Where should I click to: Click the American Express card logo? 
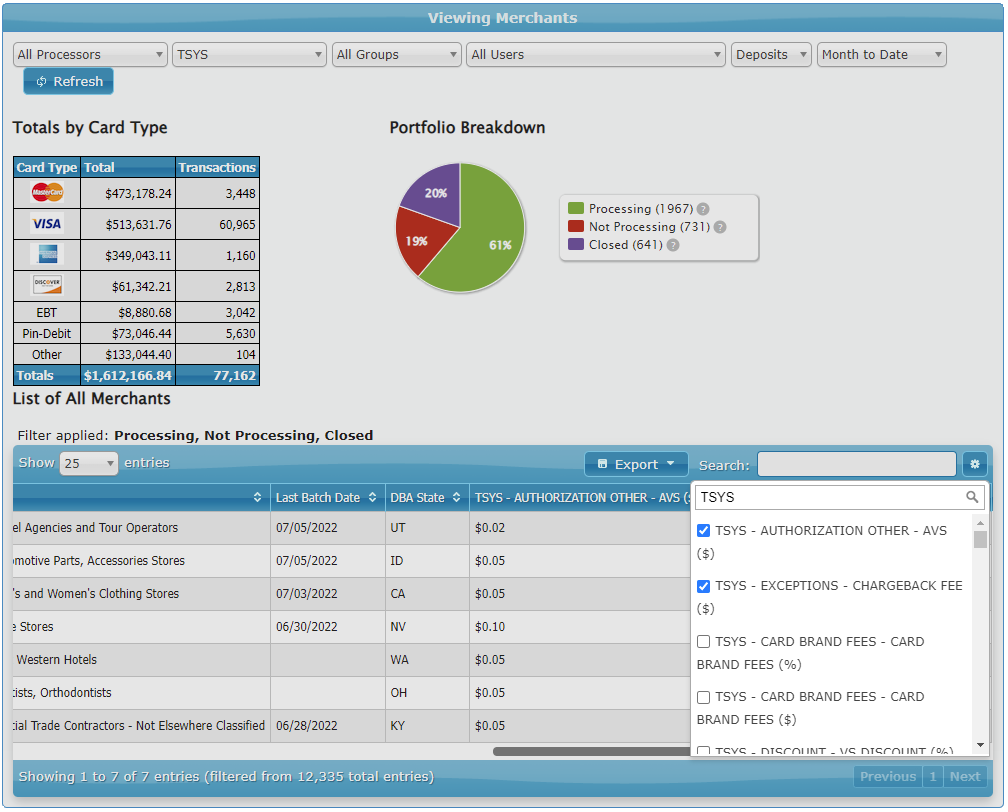(47, 254)
